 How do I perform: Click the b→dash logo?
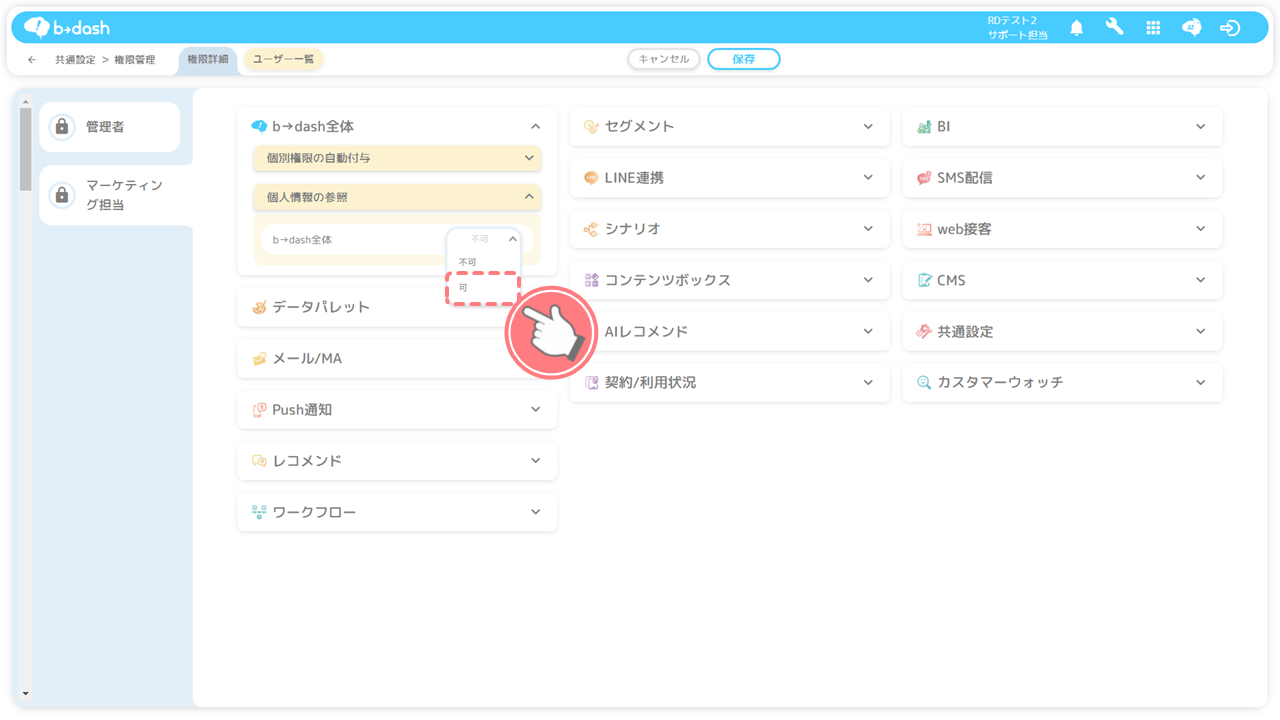click(67, 27)
